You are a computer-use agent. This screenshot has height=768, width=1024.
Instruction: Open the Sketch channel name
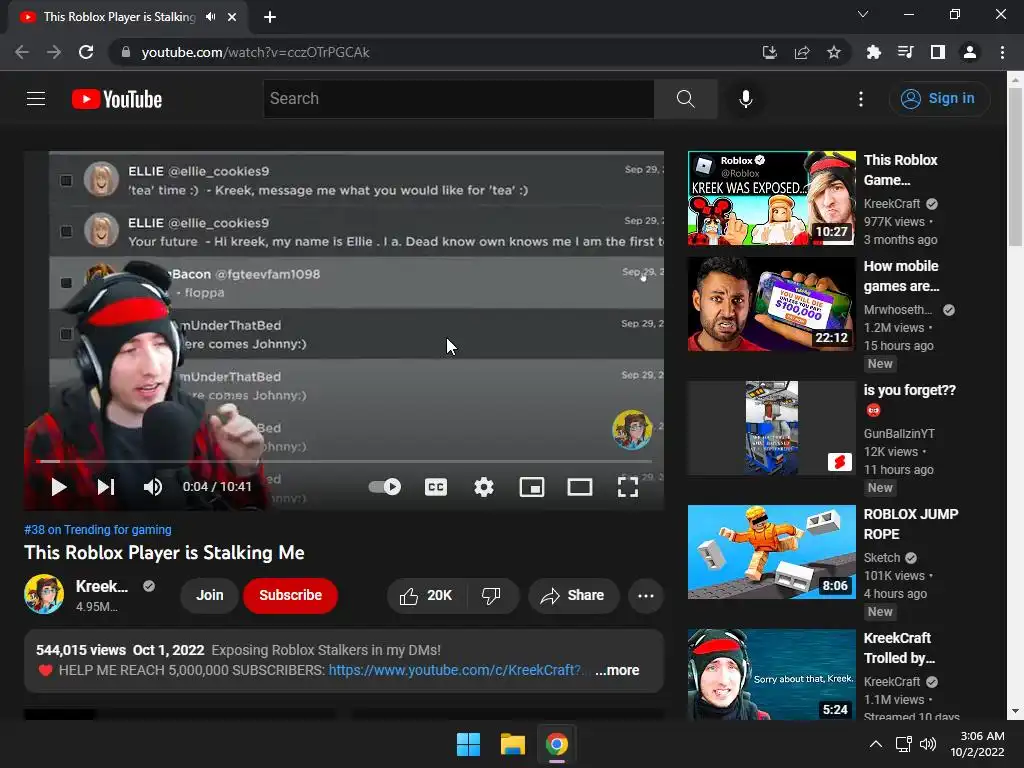[x=882, y=558]
